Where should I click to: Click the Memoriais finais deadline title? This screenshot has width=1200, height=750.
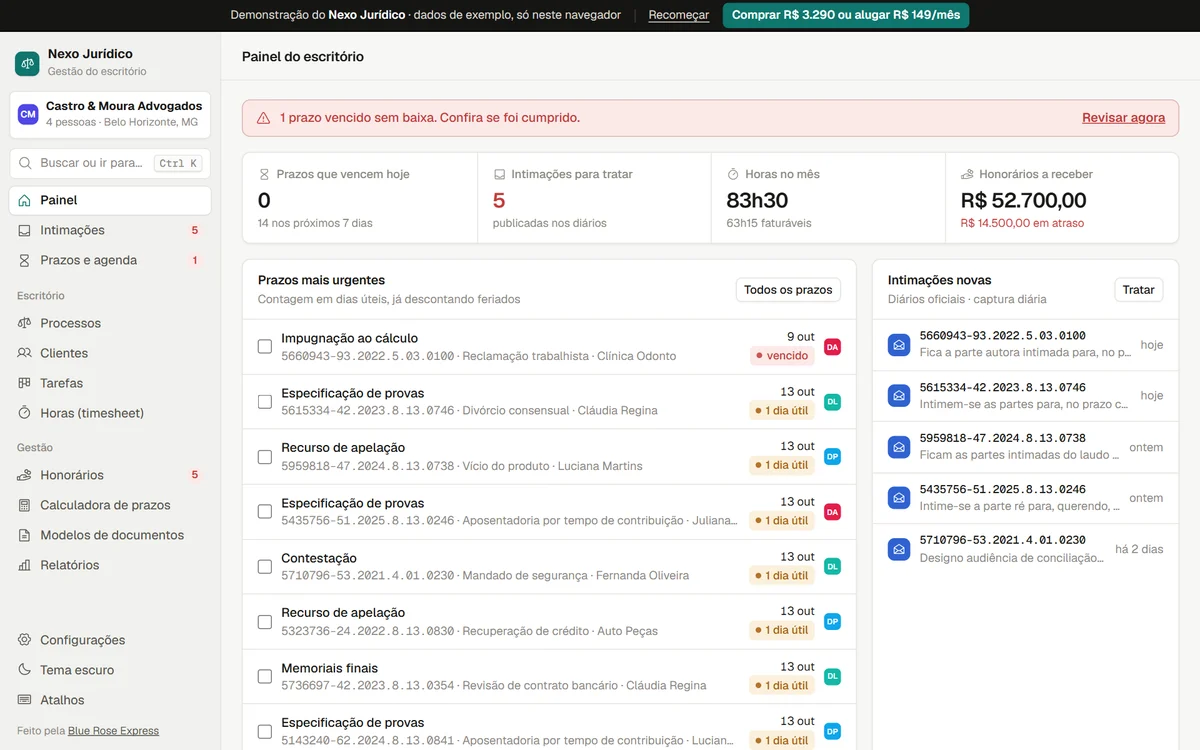[329, 668]
